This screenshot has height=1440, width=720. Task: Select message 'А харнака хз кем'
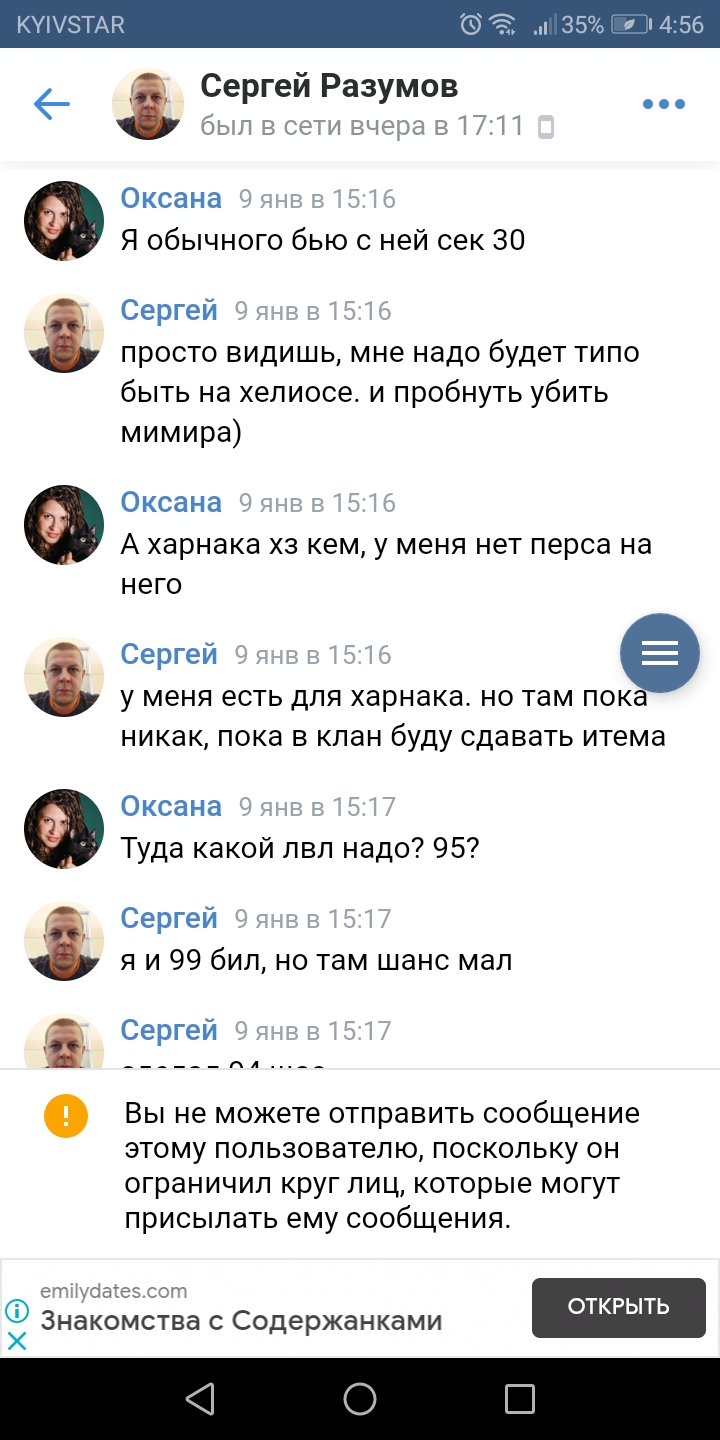[x=386, y=564]
